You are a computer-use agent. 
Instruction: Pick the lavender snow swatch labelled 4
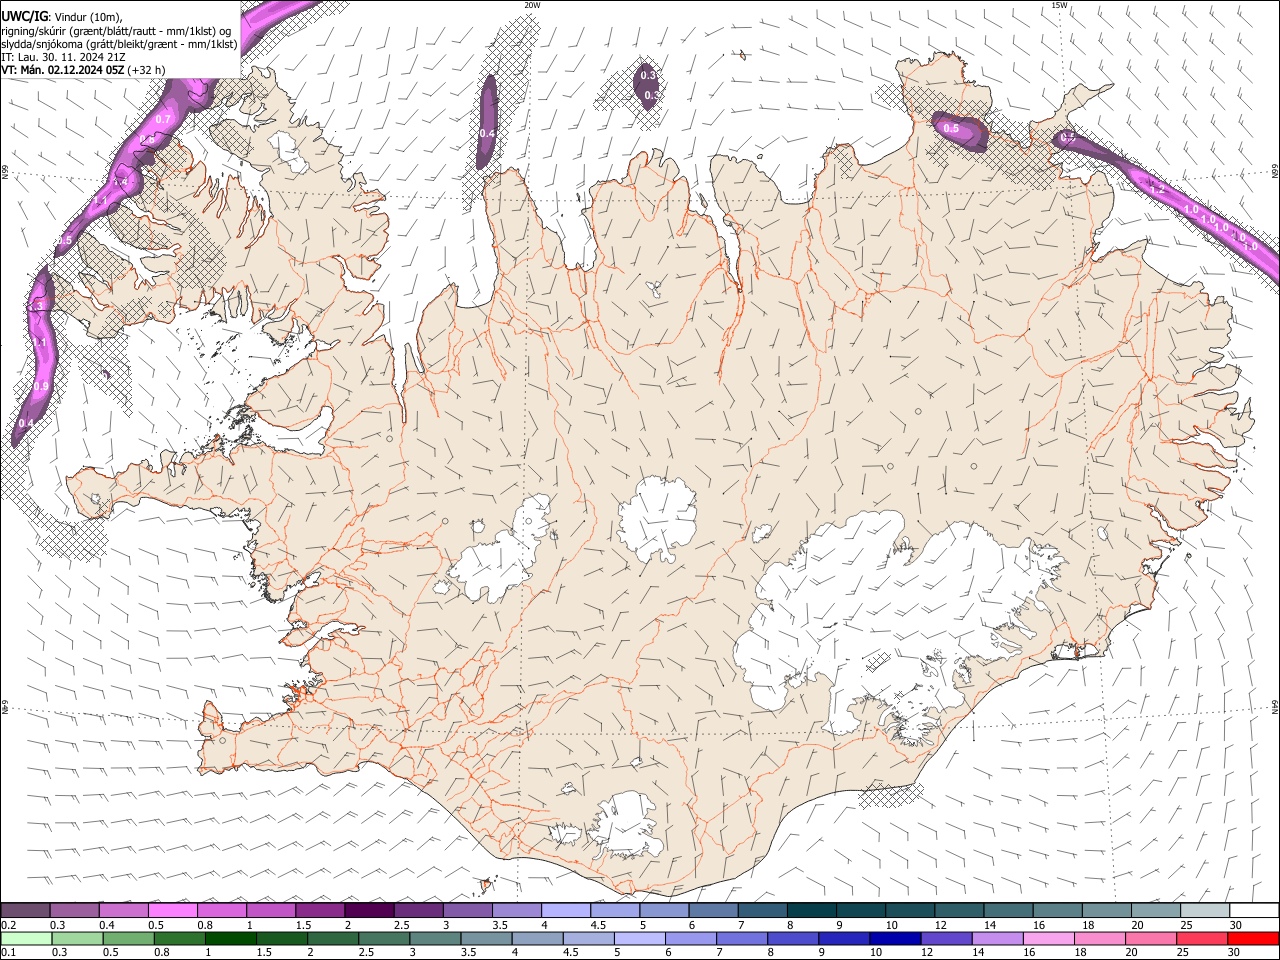[566, 910]
